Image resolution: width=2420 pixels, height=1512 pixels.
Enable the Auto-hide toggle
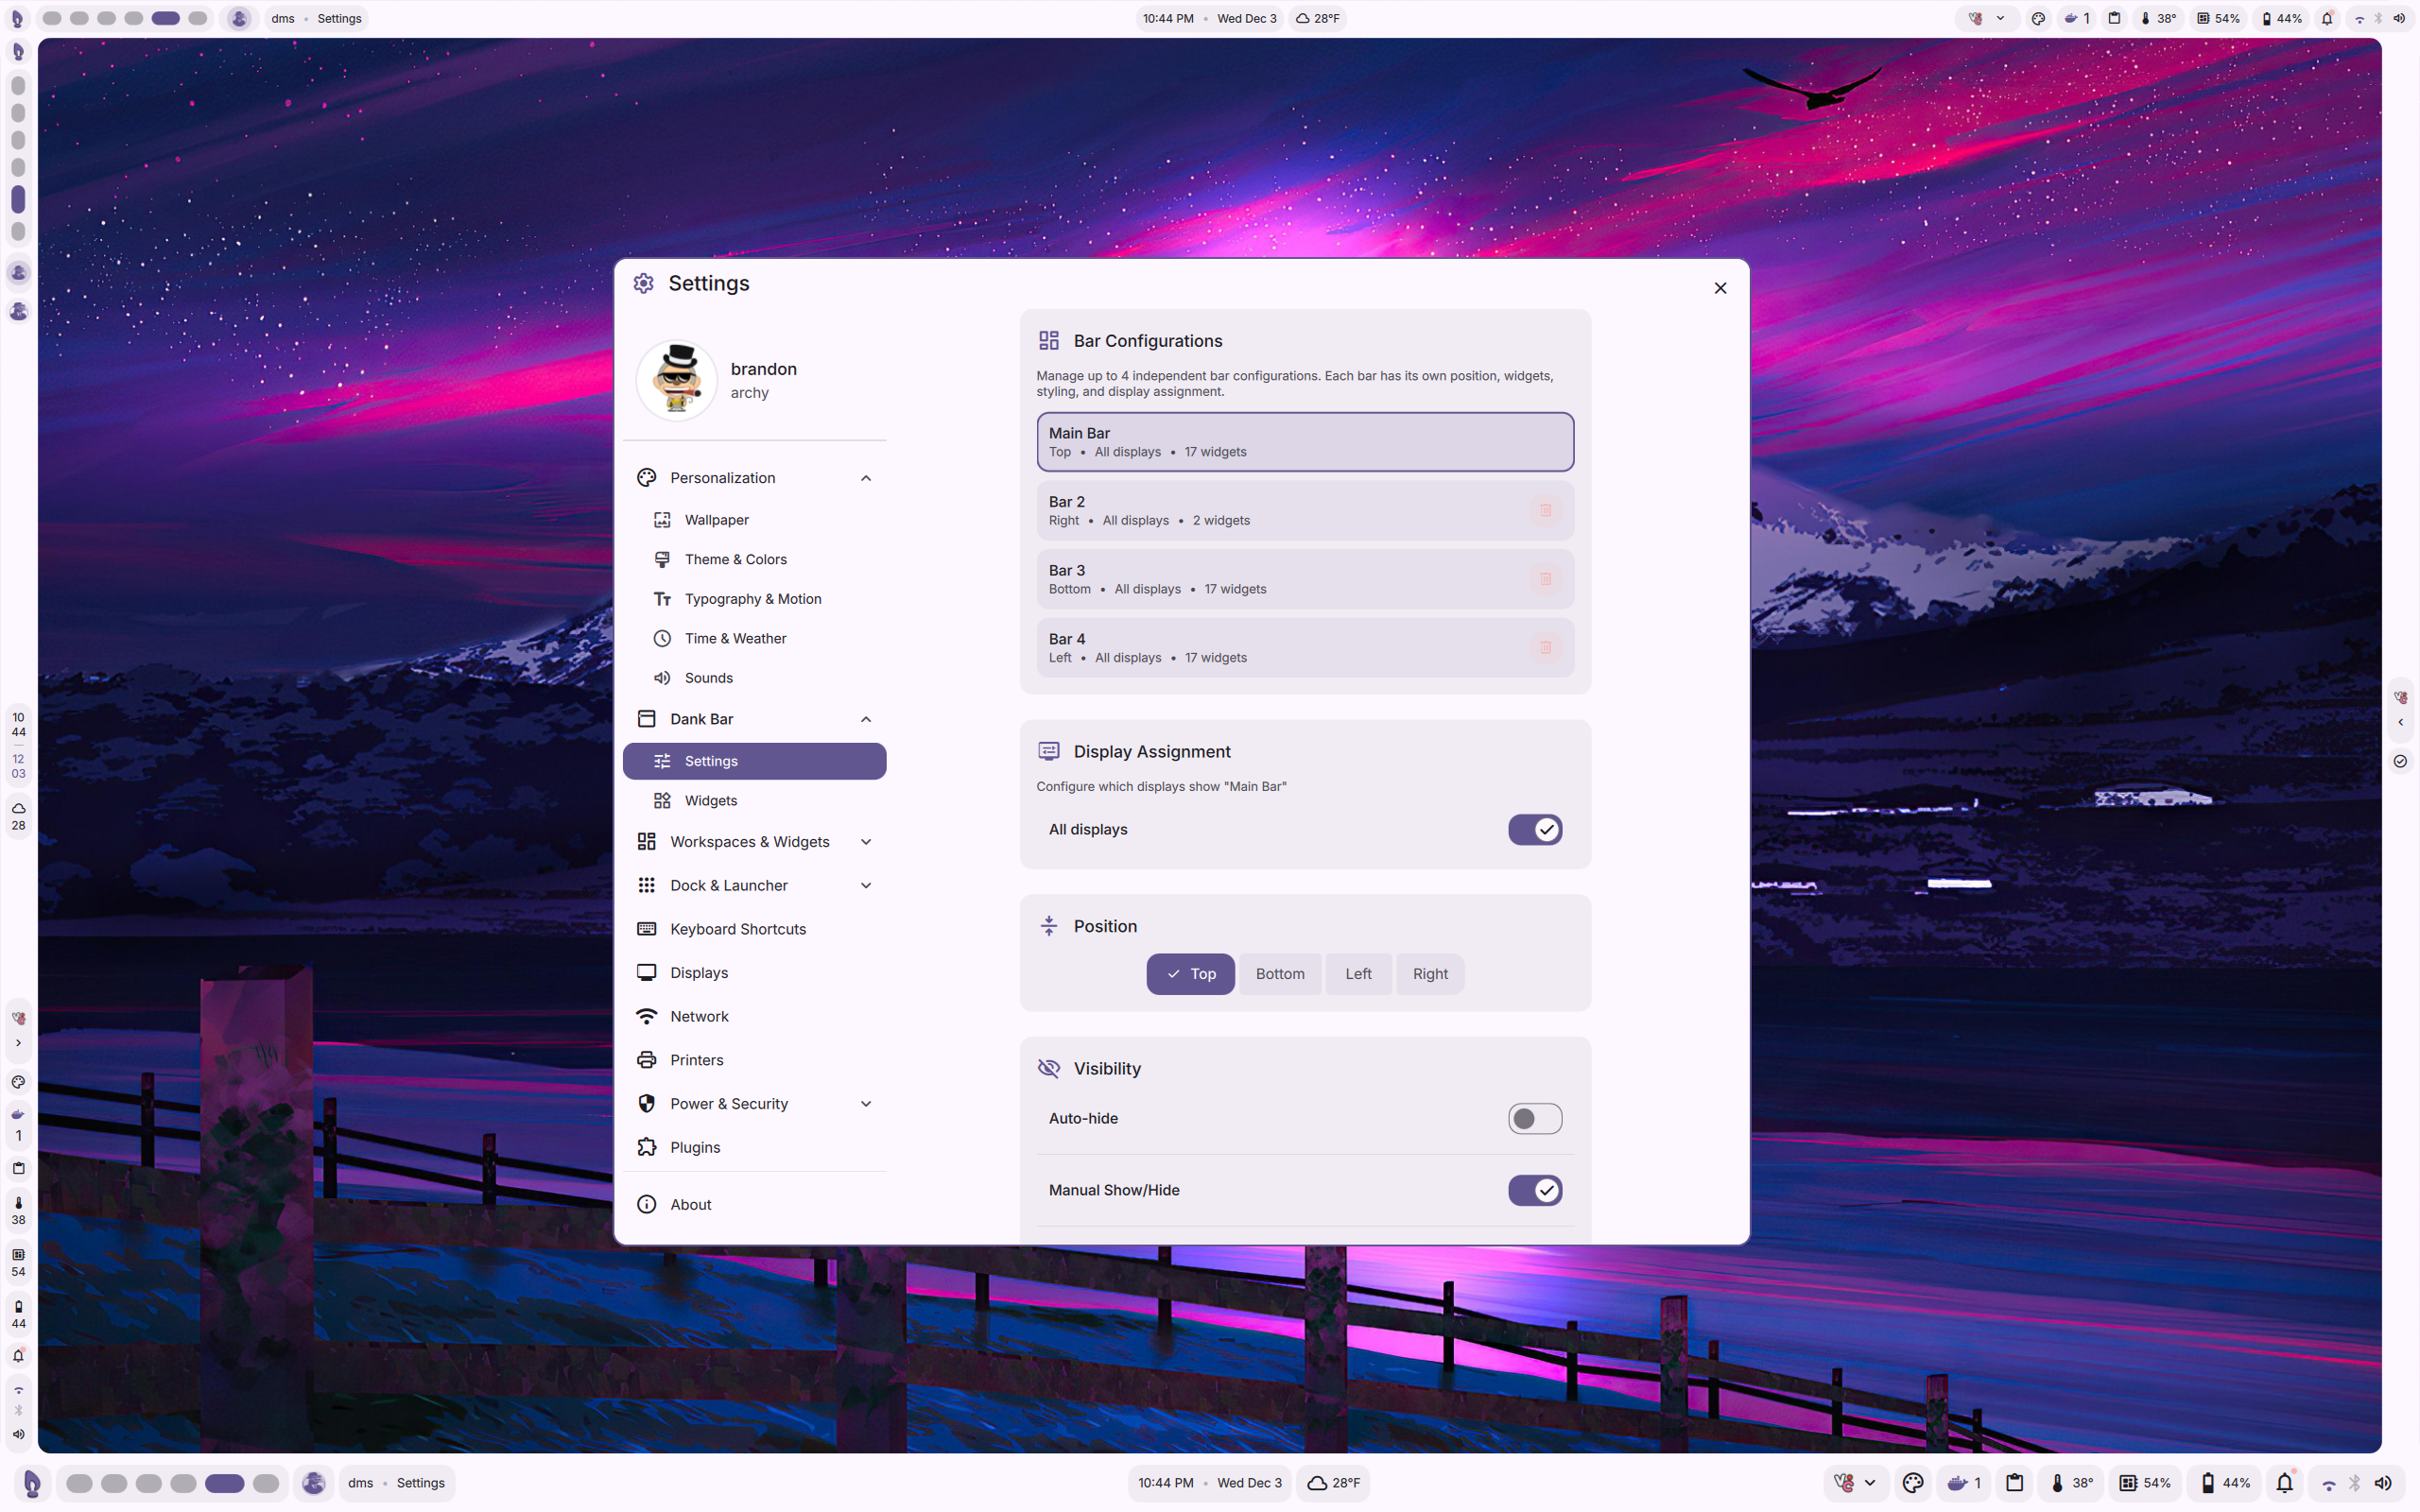[x=1534, y=1118]
